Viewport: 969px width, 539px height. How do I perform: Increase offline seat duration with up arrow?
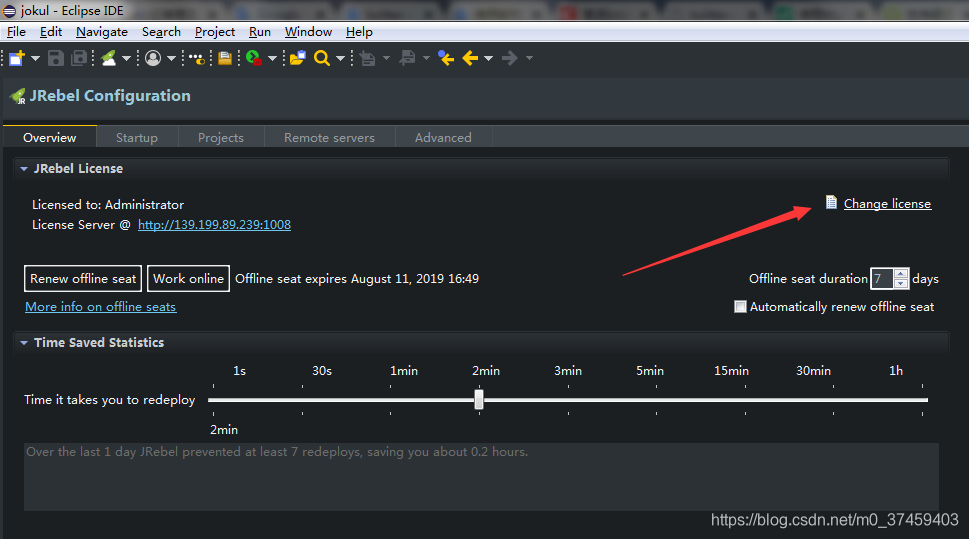click(x=901, y=273)
